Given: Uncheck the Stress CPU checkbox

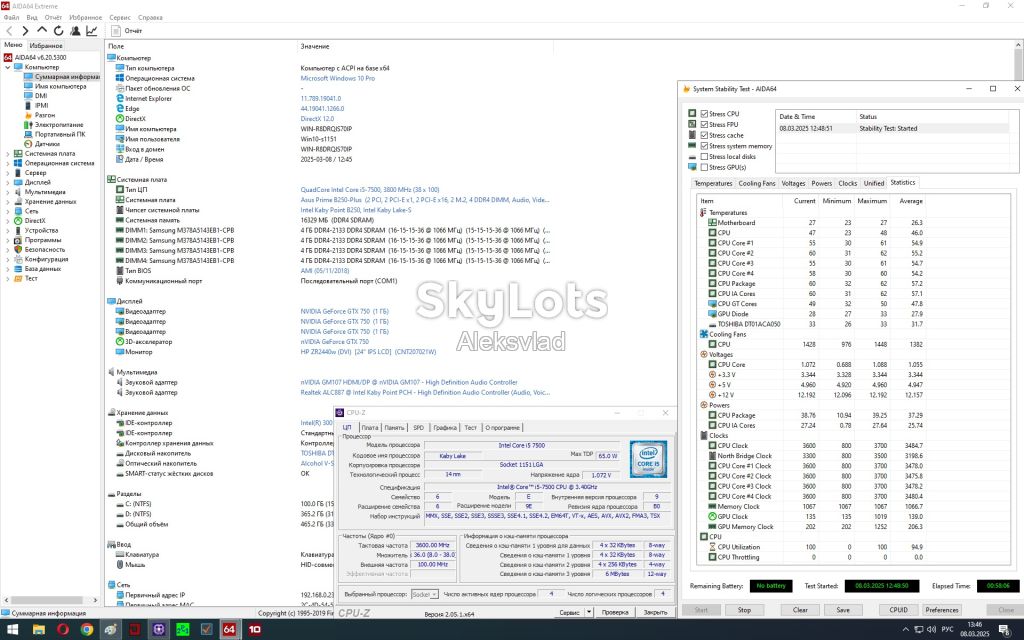Looking at the screenshot, I should coord(704,114).
